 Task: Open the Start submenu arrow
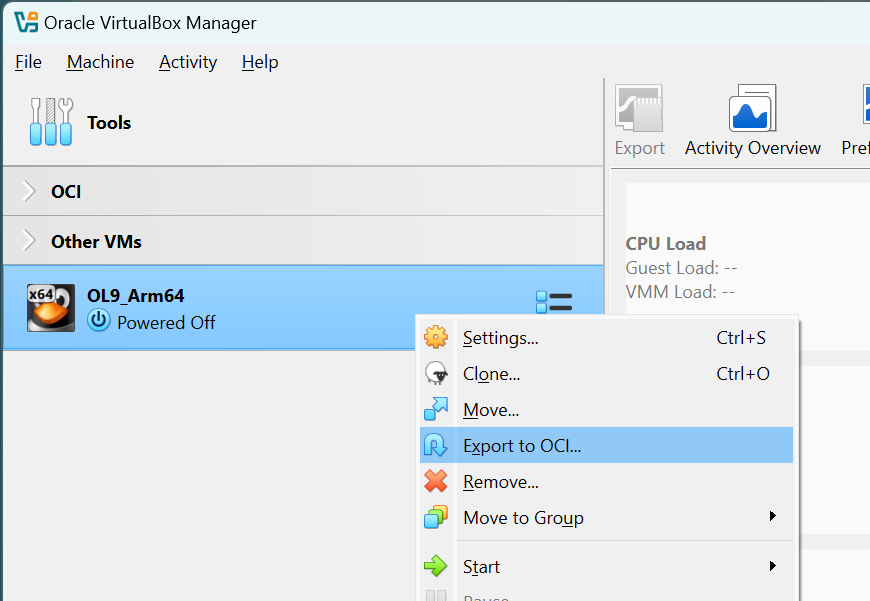(x=772, y=566)
